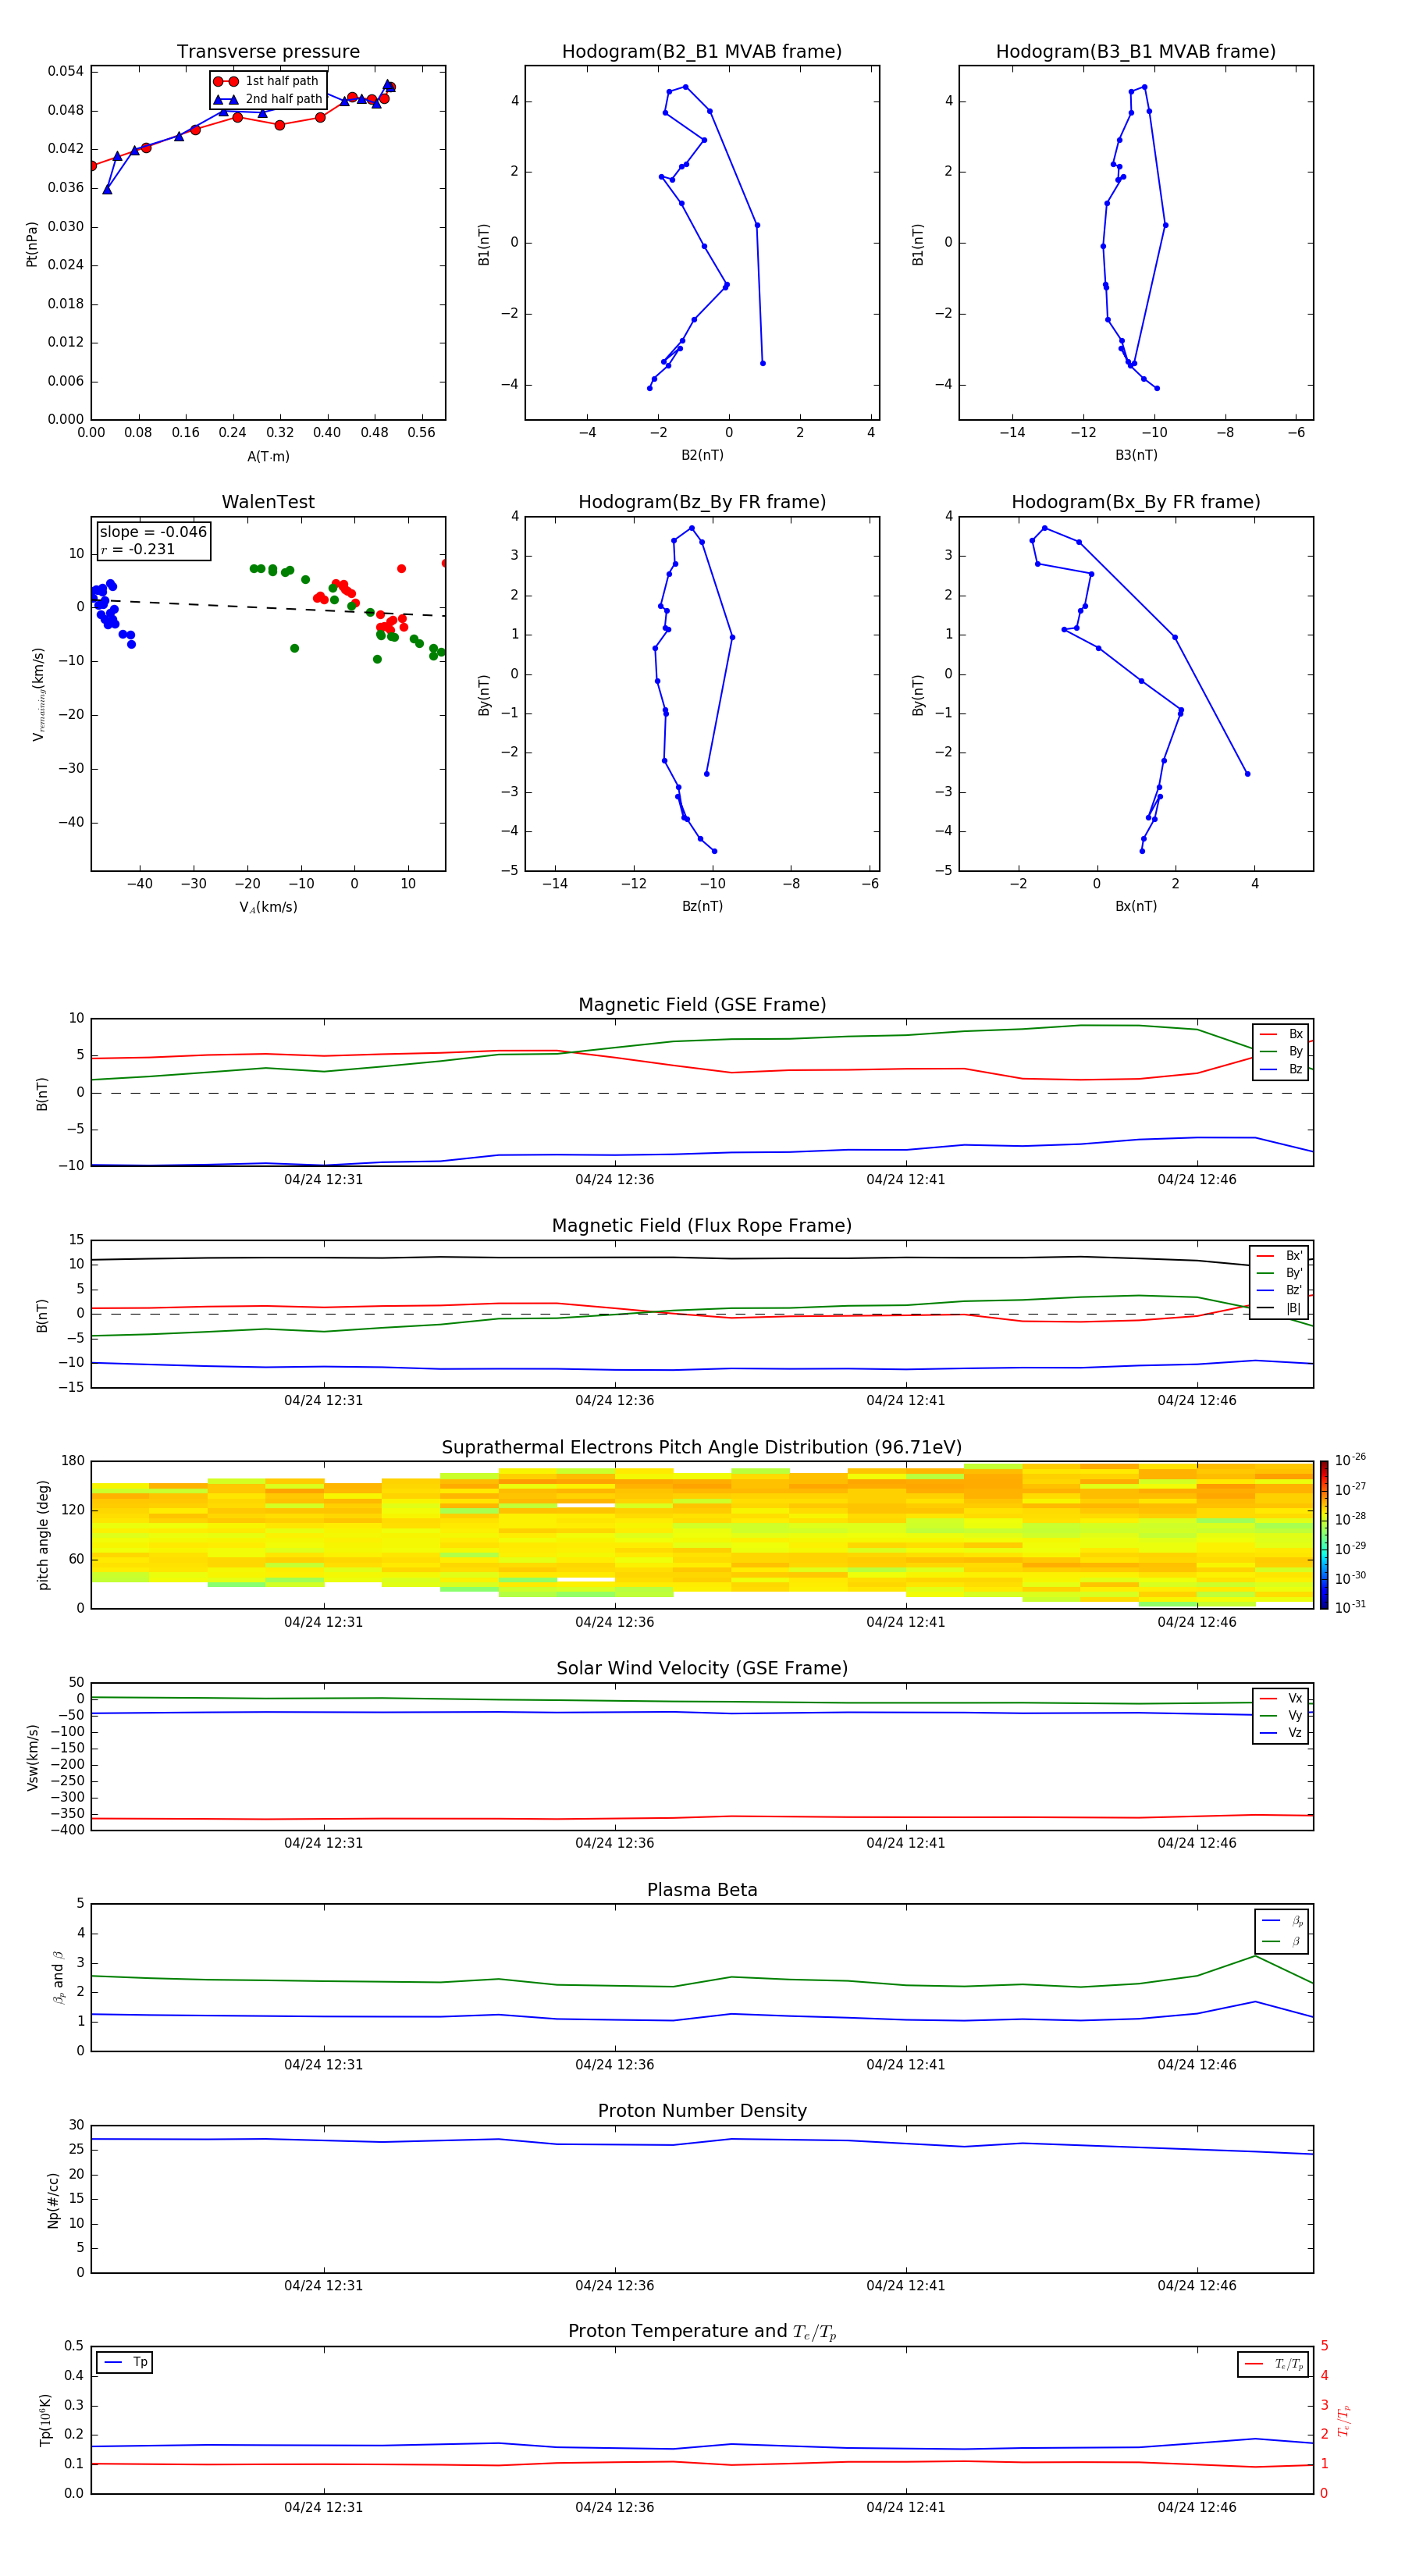Screen dimensions: 1405x2576
Task: Click the 'Magnetic Field (GSE Frame)' title
Action: 702,1005
